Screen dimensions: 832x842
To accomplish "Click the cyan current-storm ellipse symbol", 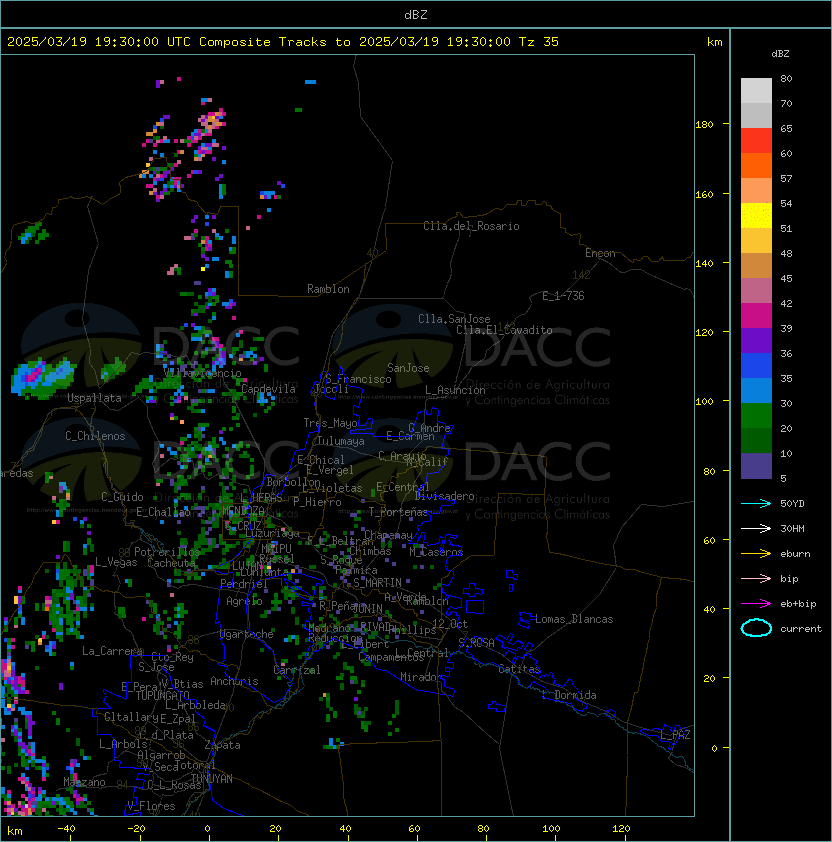I will click(x=756, y=628).
